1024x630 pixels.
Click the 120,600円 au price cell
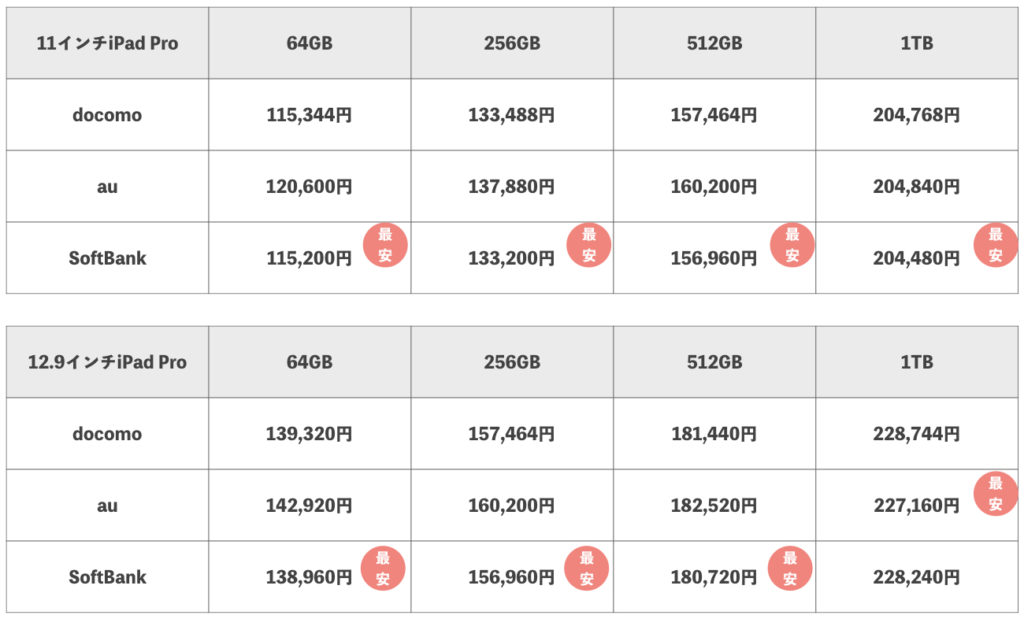tap(309, 186)
